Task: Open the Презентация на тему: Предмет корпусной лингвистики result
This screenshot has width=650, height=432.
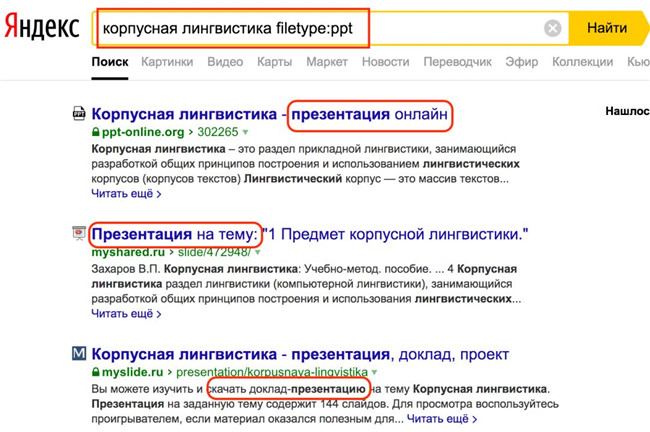Action: pos(310,234)
